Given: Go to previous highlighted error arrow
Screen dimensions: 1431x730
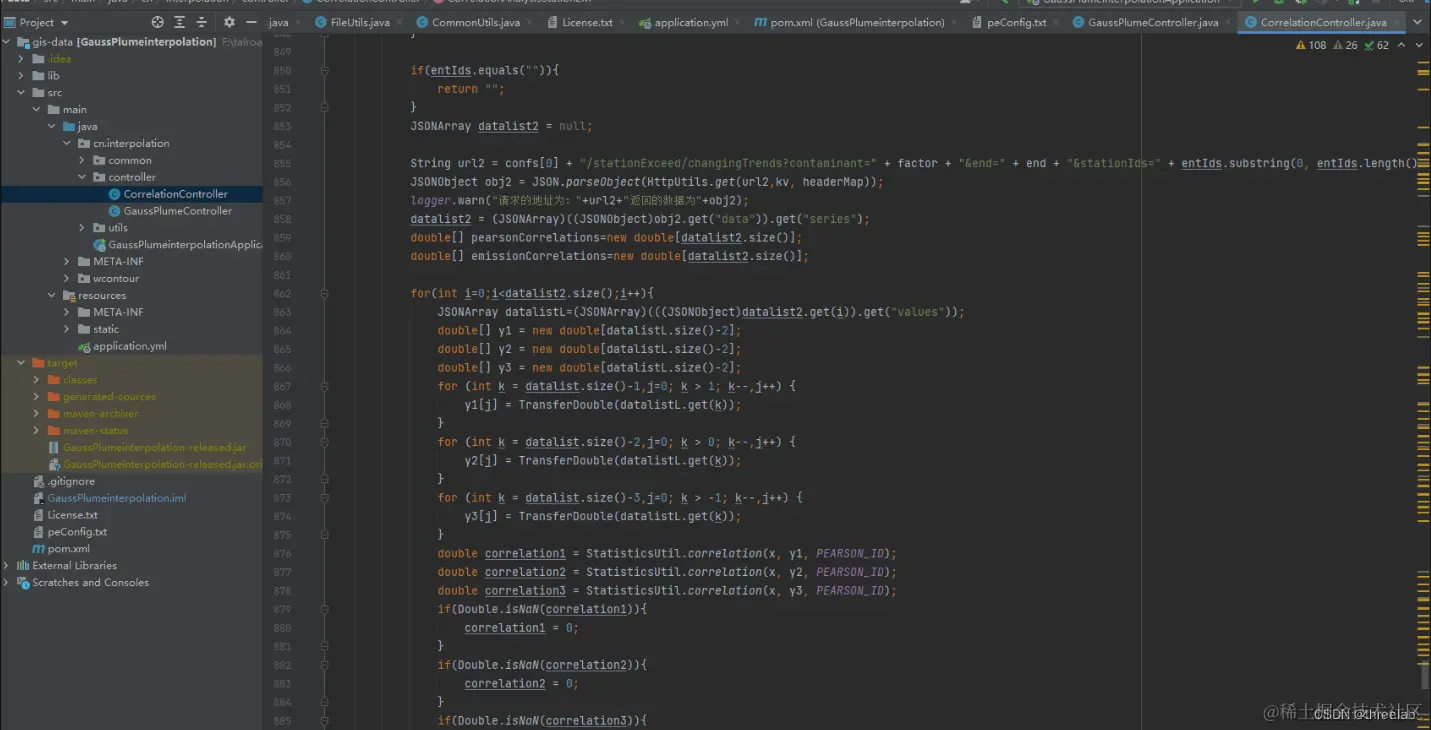Looking at the screenshot, I should [x=1402, y=45].
